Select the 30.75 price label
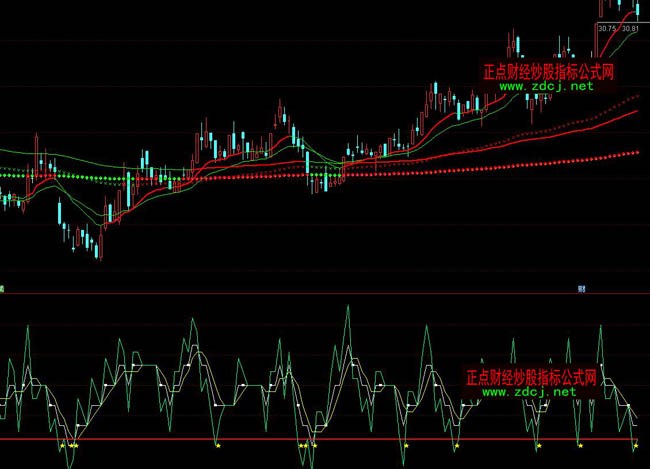This screenshot has width=650, height=469. 607,29
